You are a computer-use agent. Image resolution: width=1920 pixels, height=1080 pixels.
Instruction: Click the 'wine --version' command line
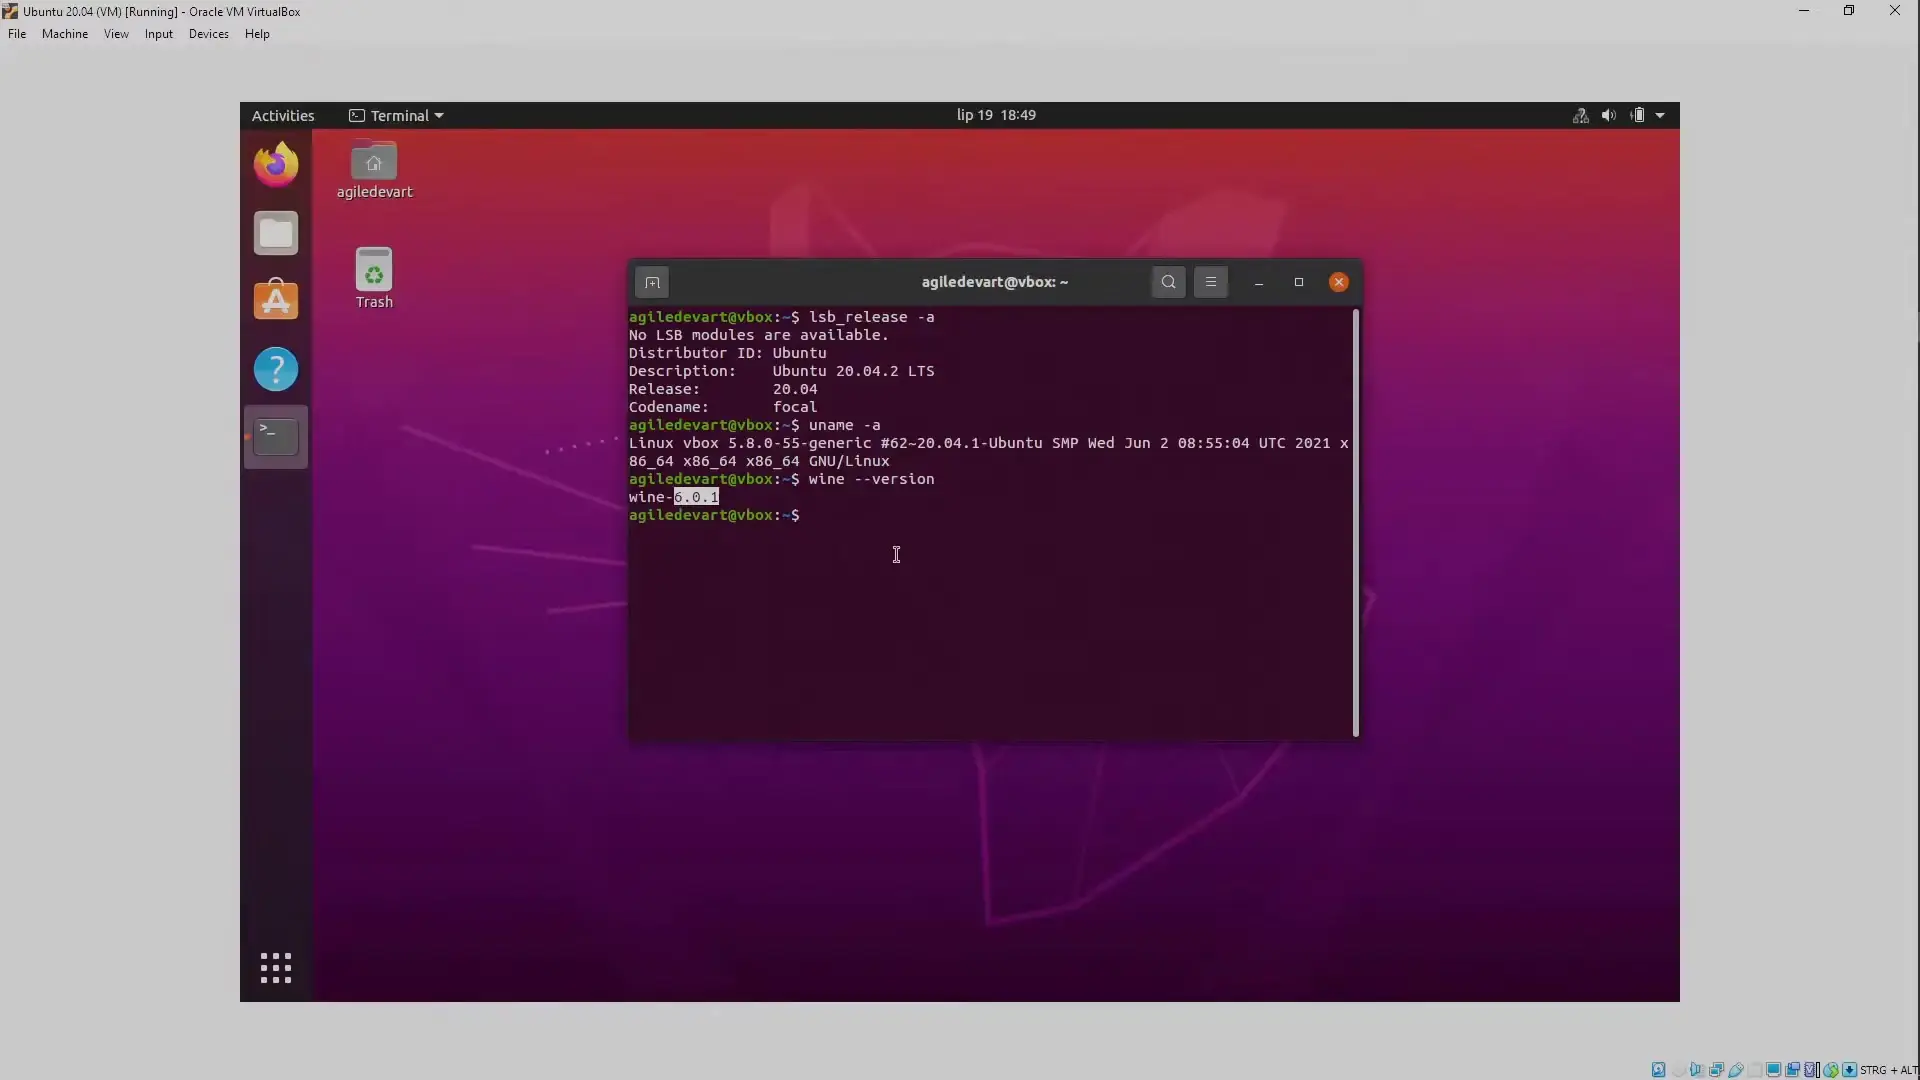[x=871, y=479]
